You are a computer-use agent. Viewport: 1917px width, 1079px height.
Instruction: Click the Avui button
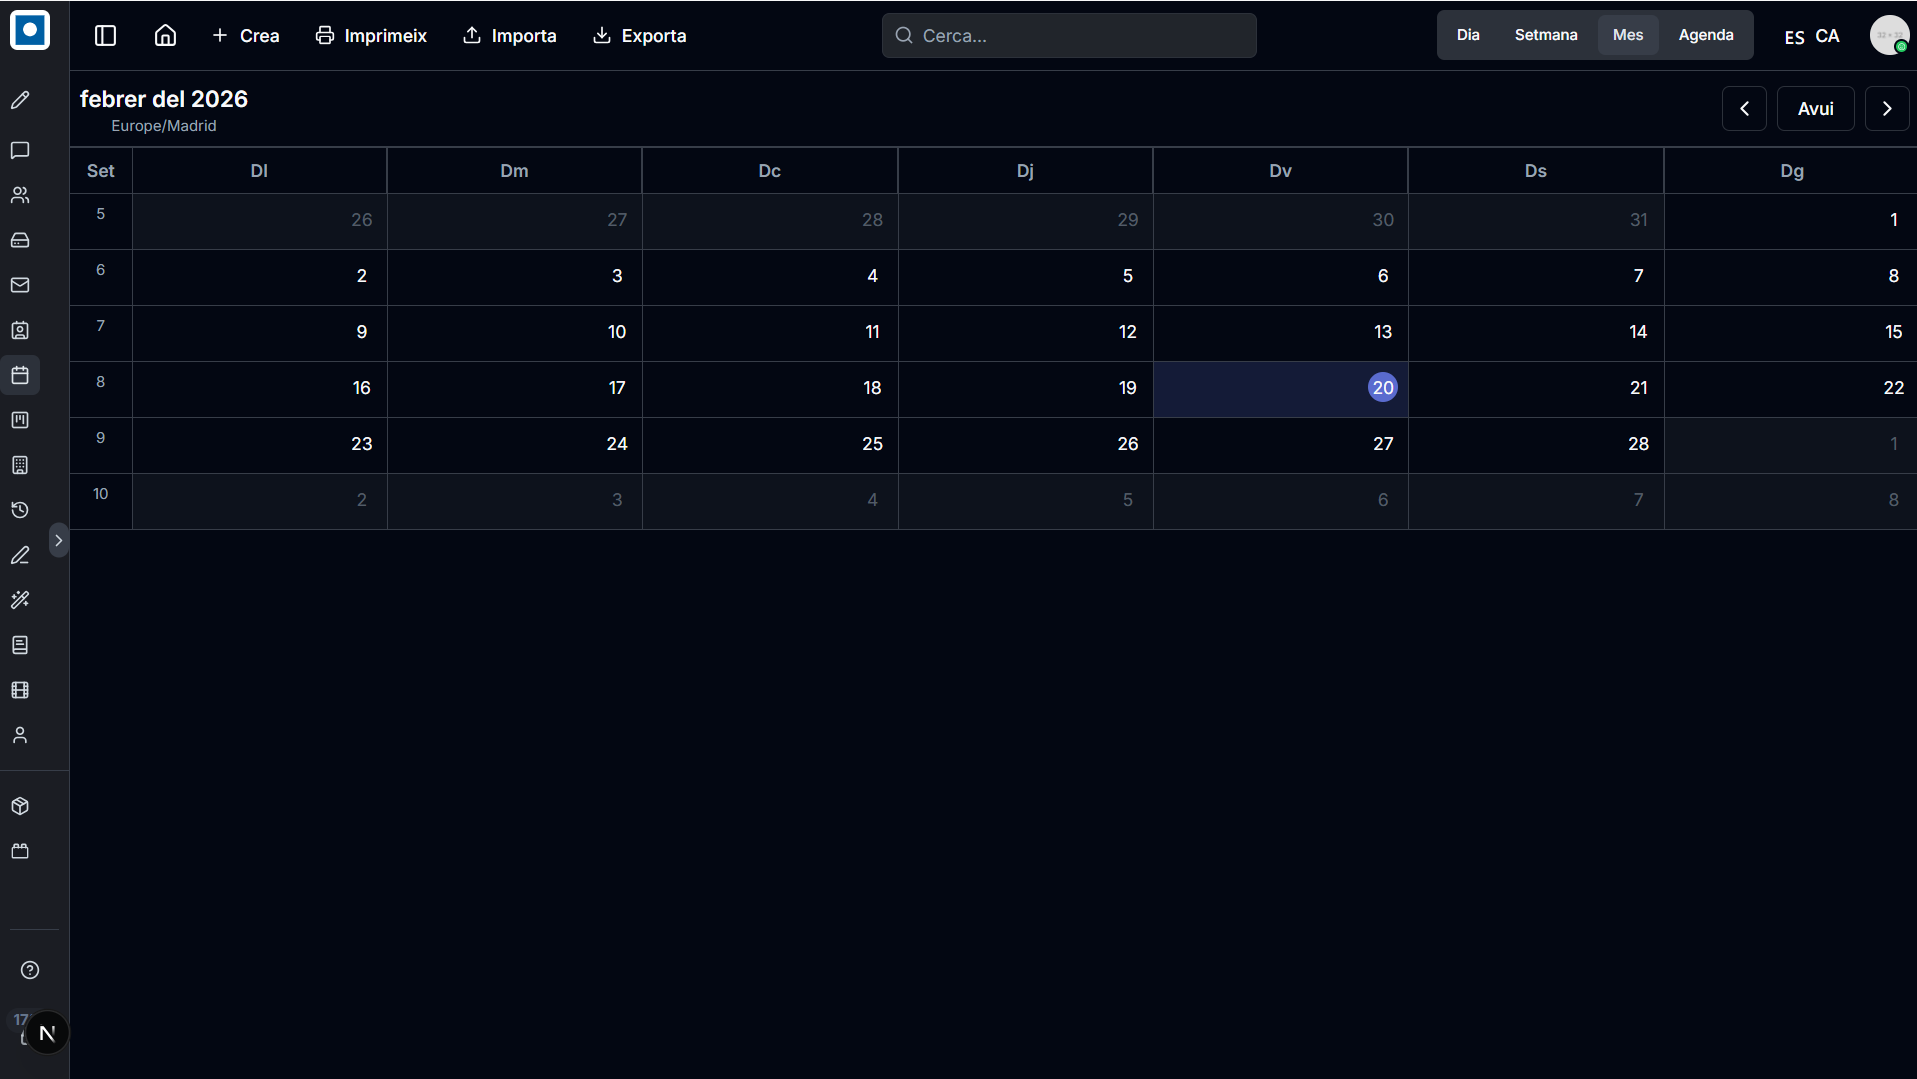[1816, 108]
